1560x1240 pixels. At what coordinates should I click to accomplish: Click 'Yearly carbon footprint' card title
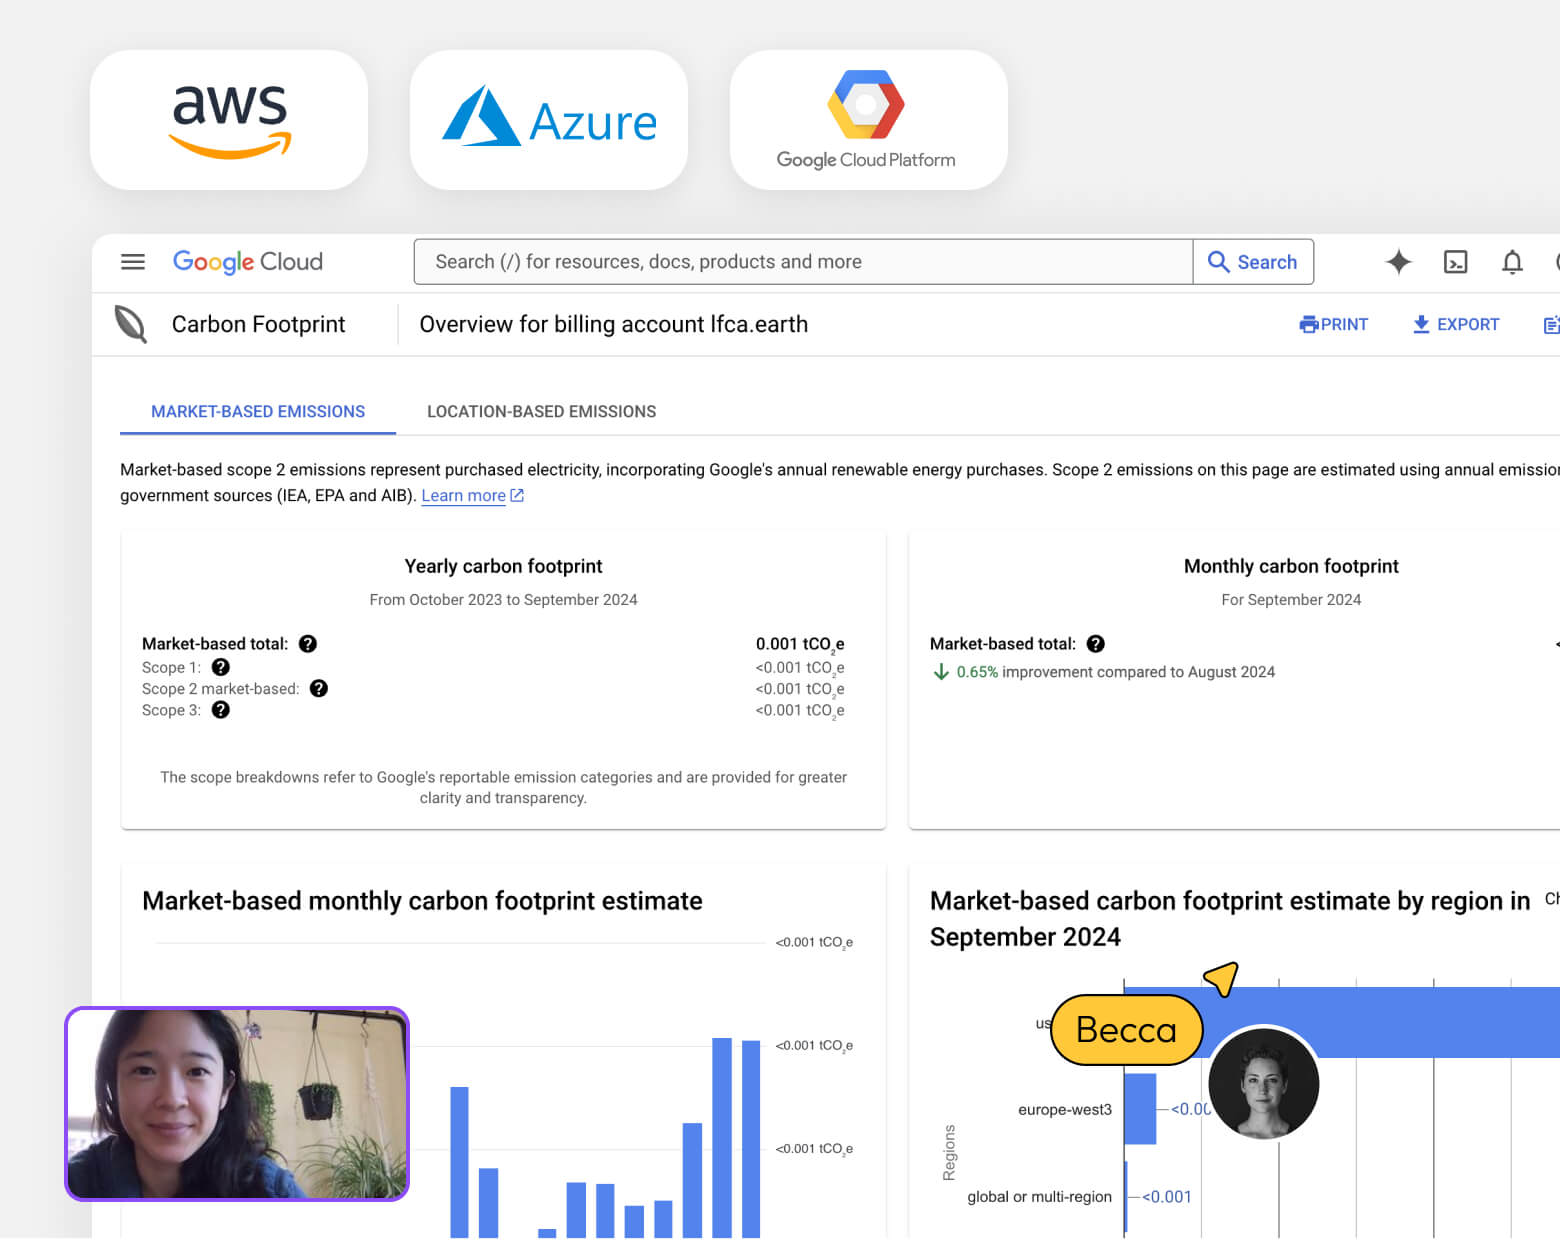(x=503, y=566)
